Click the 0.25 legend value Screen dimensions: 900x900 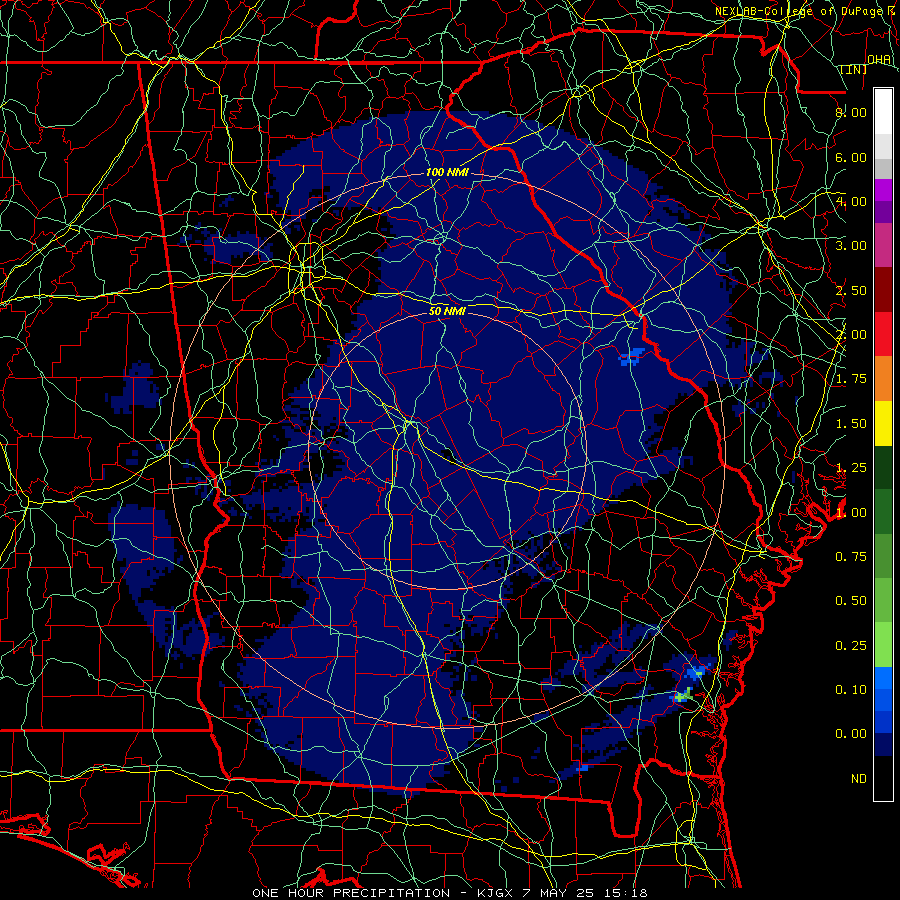tap(851, 646)
